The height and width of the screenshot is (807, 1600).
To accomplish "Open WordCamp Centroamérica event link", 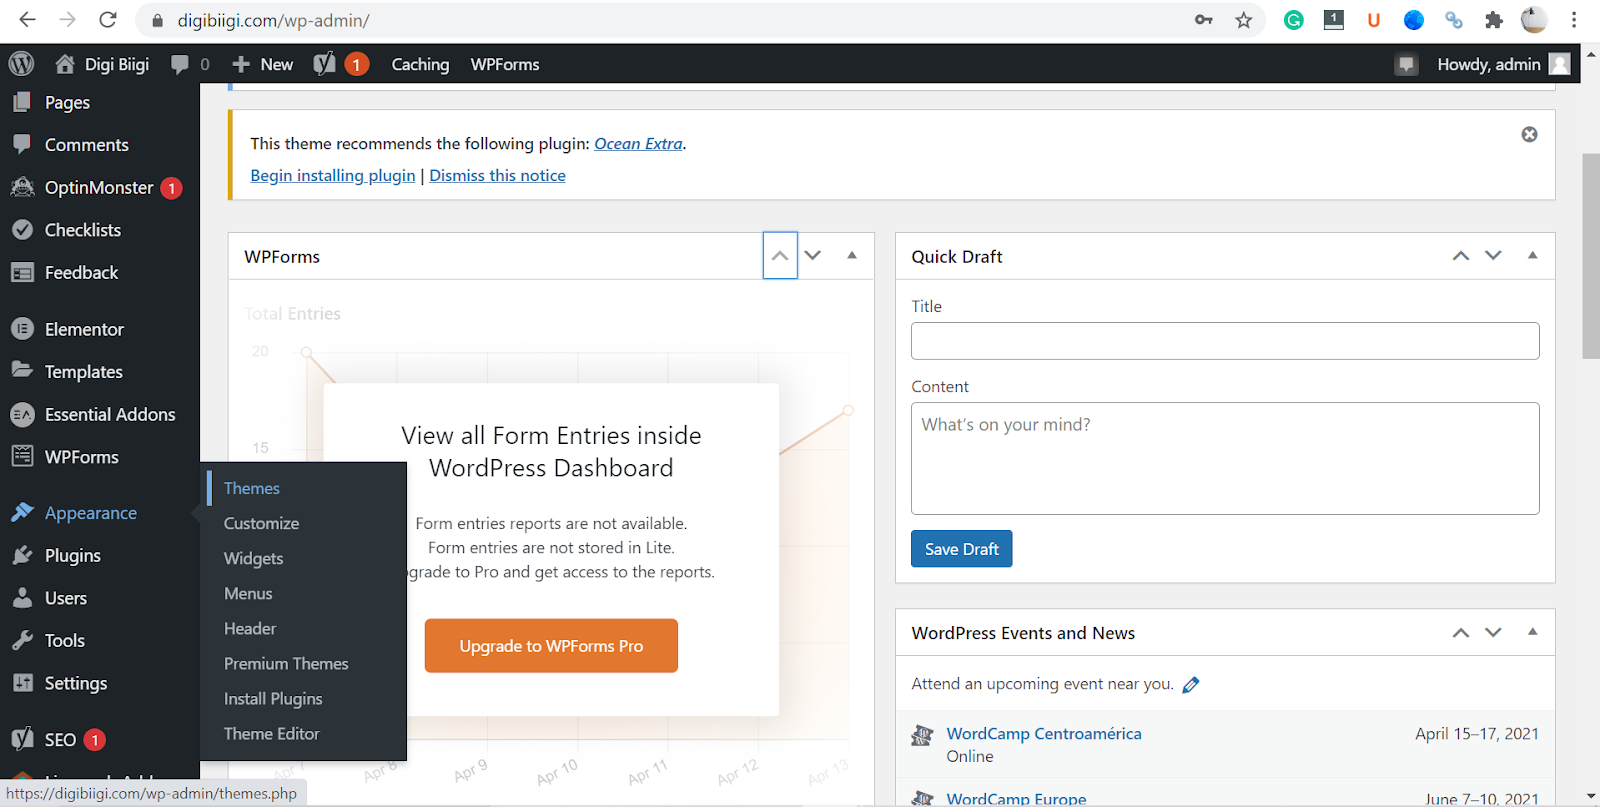I will [1044, 733].
